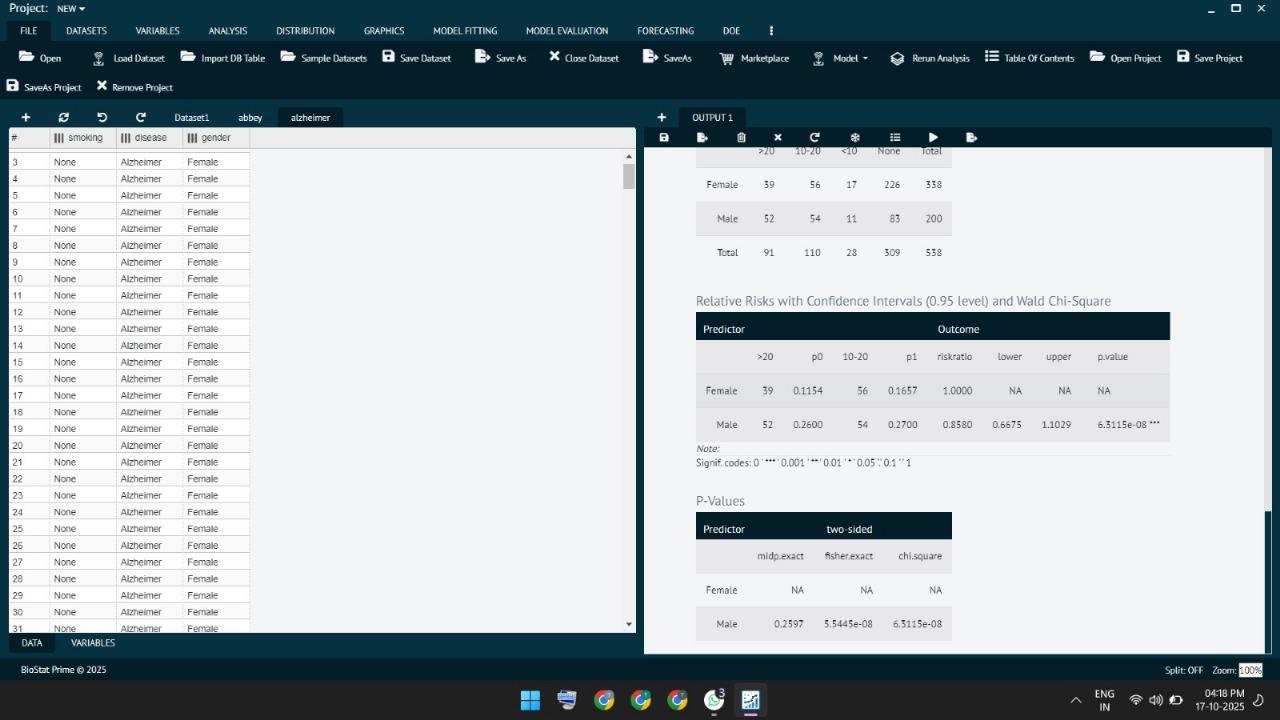Open the vertical three-dots overflow menu

click(771, 31)
